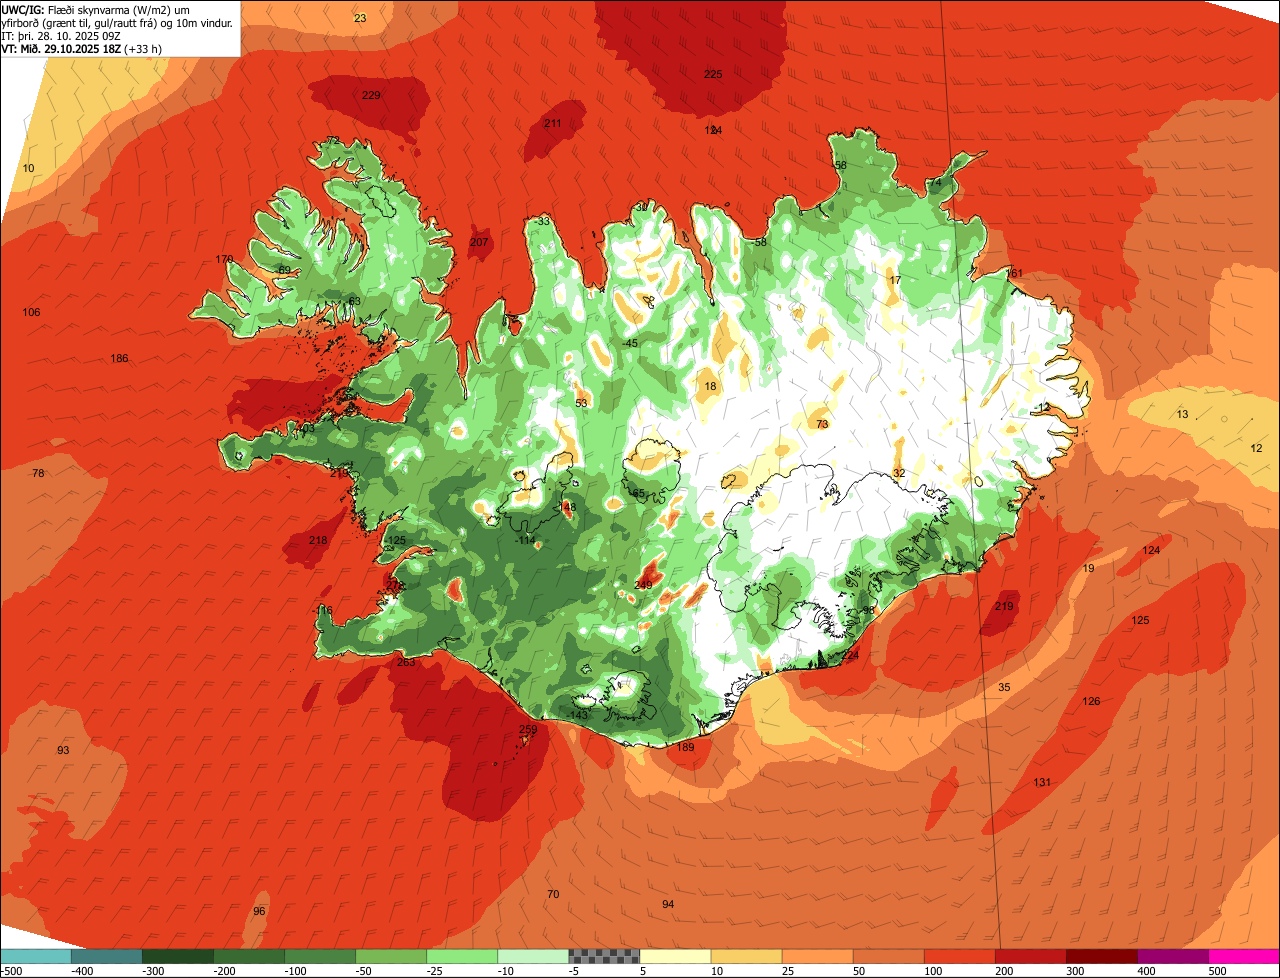Click the map value 19

pos(1088,568)
